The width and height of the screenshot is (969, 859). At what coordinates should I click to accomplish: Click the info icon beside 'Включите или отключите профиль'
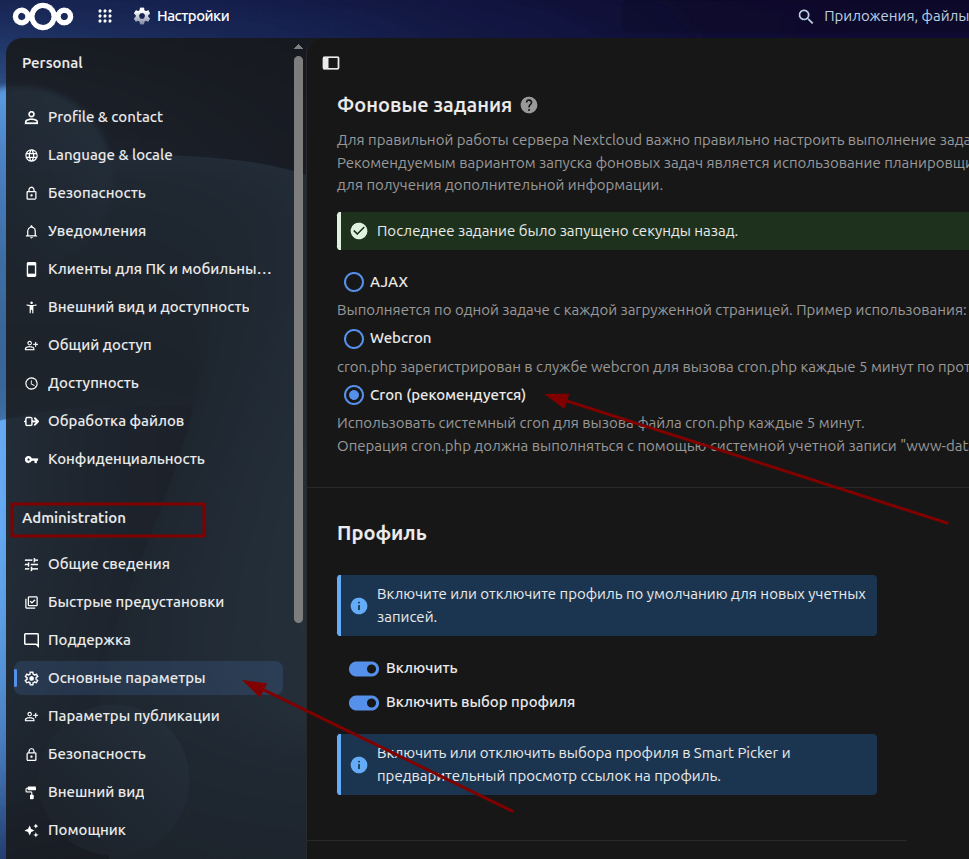pos(359,606)
